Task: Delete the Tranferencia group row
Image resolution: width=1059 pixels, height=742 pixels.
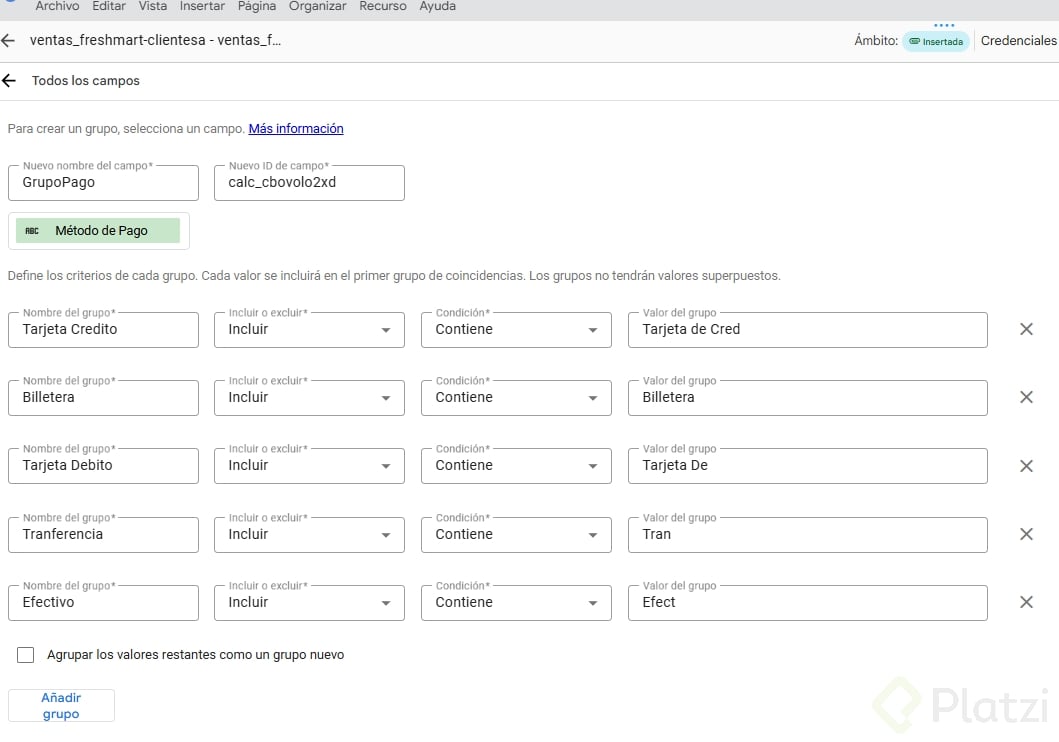Action: (1026, 534)
